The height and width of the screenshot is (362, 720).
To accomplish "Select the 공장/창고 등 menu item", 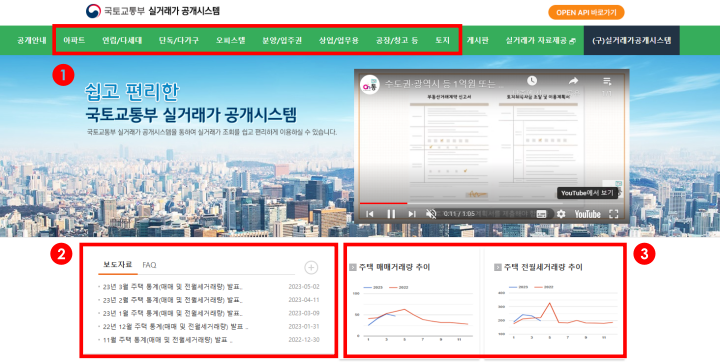I will pos(397,40).
